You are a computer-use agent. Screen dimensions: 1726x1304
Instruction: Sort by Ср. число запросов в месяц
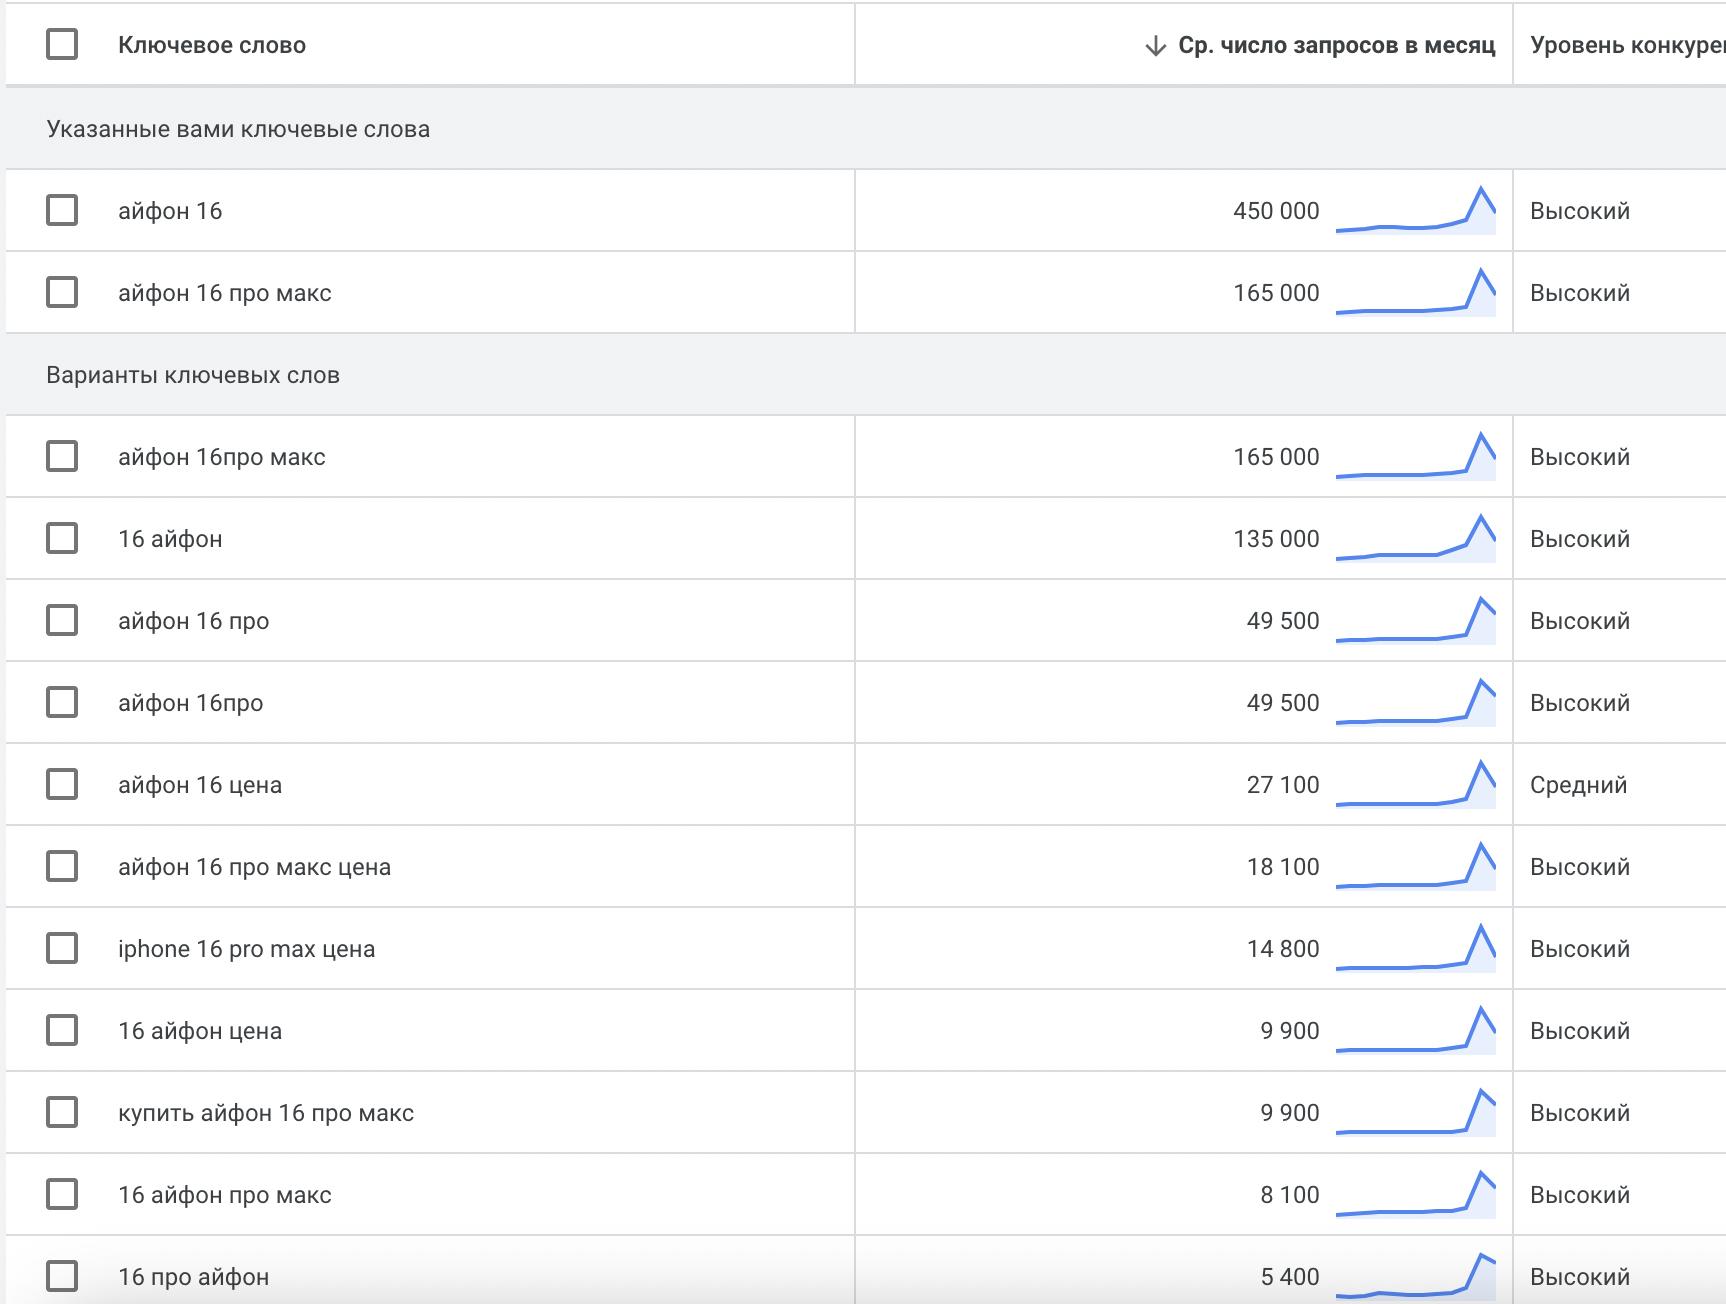[x=1337, y=45]
